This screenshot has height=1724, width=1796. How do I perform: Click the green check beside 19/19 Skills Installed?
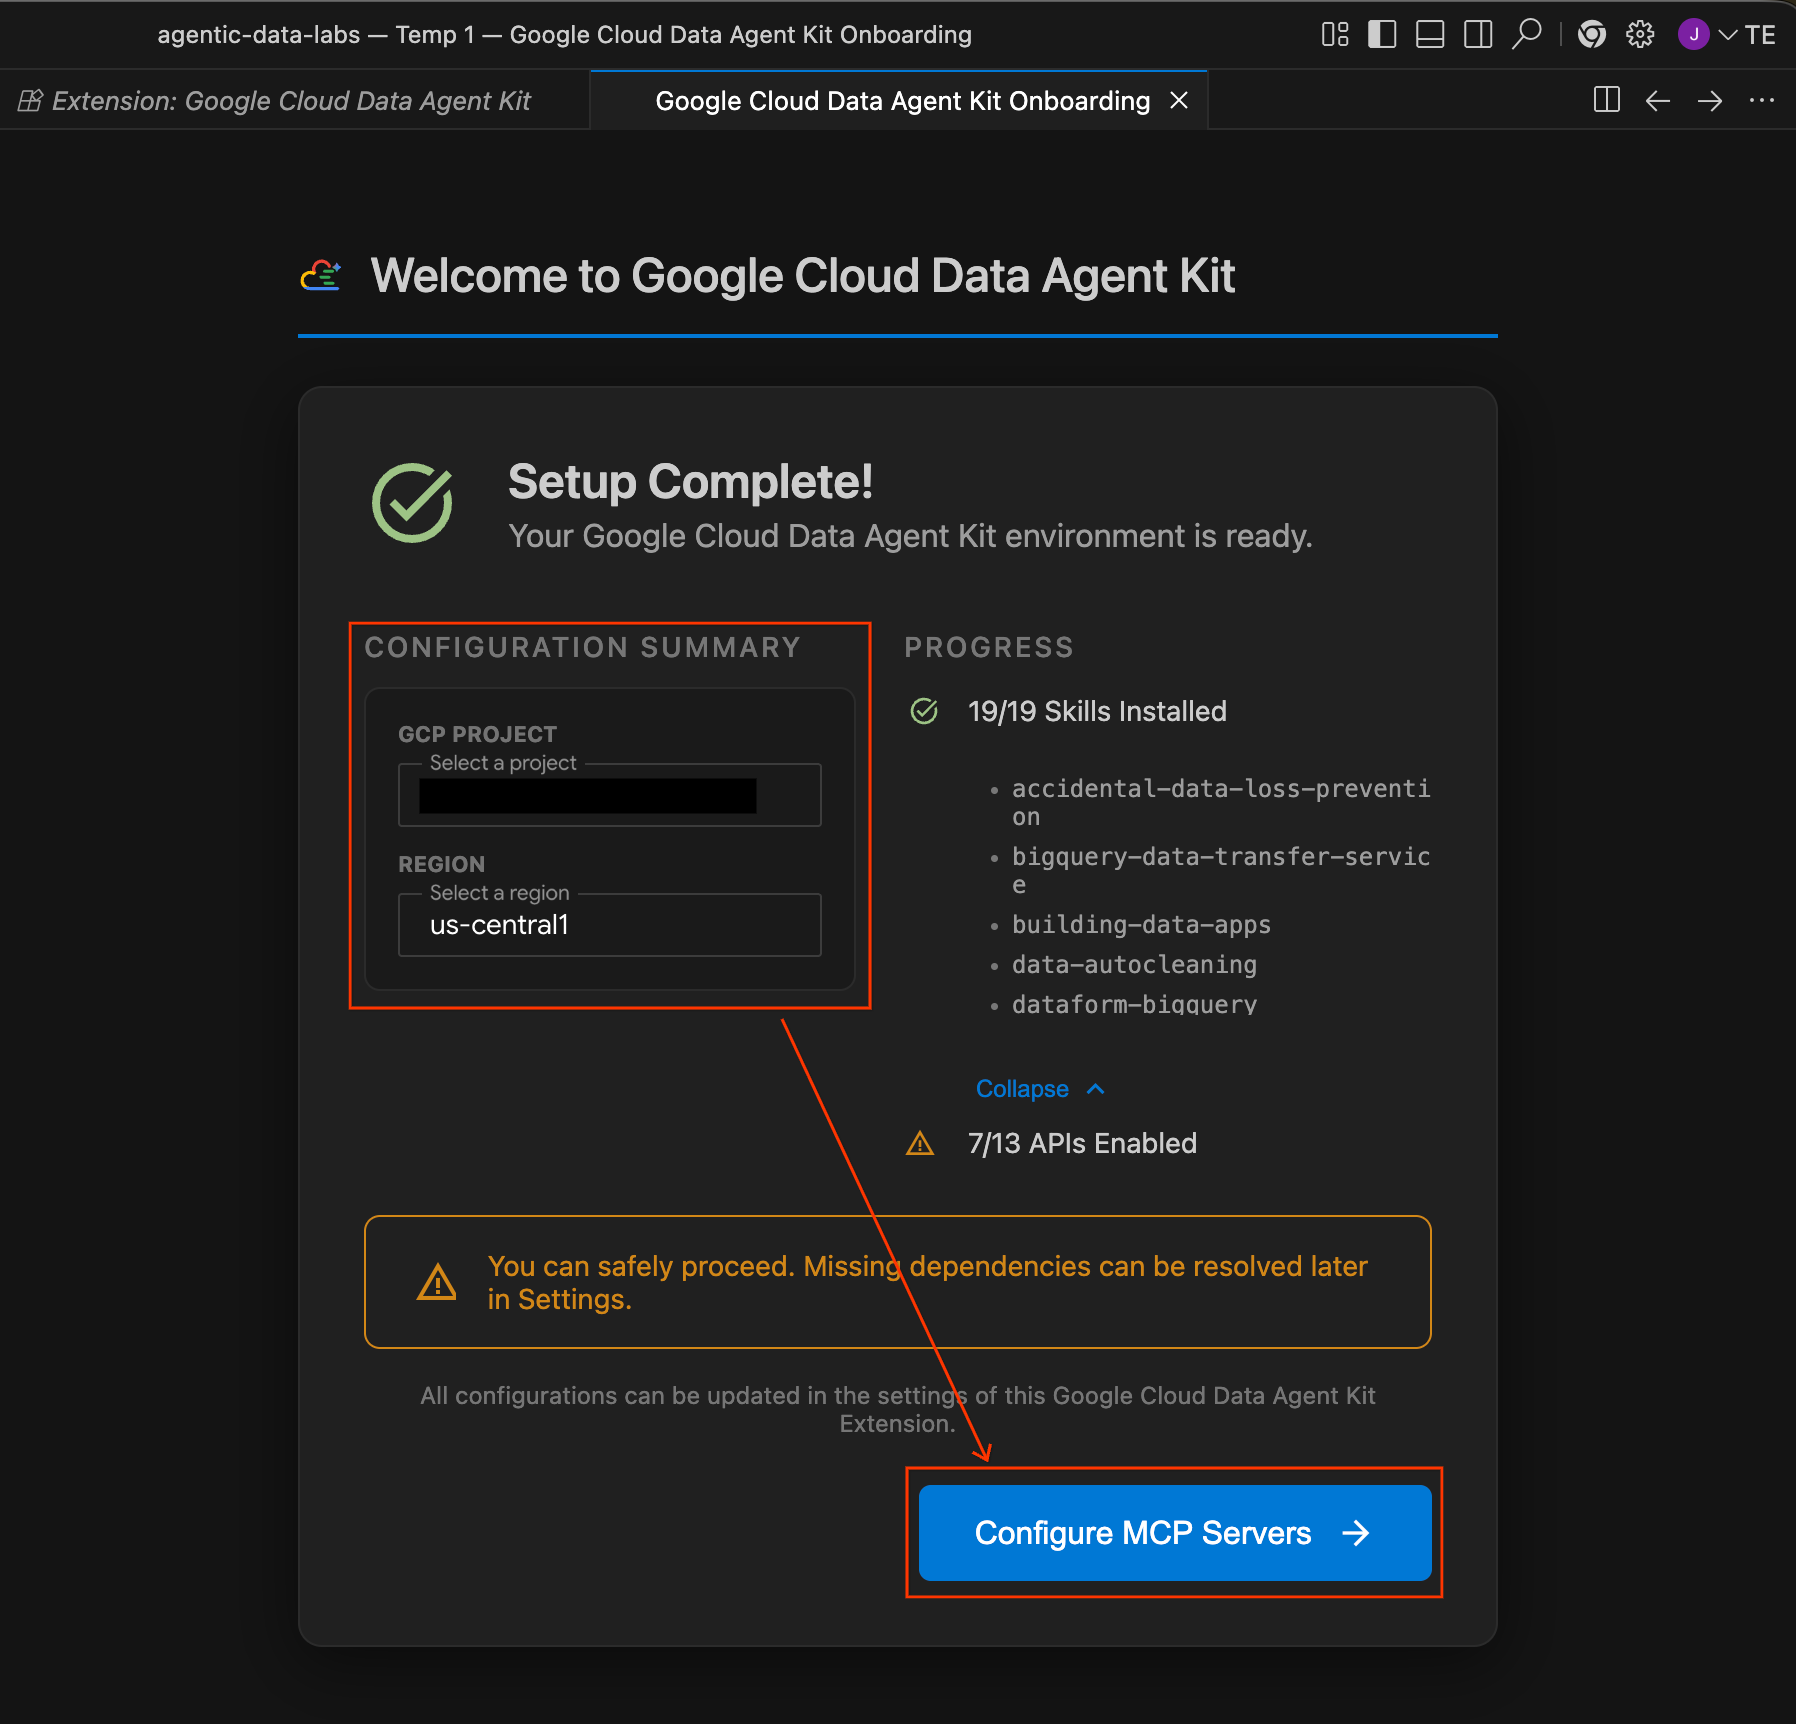pos(924,711)
